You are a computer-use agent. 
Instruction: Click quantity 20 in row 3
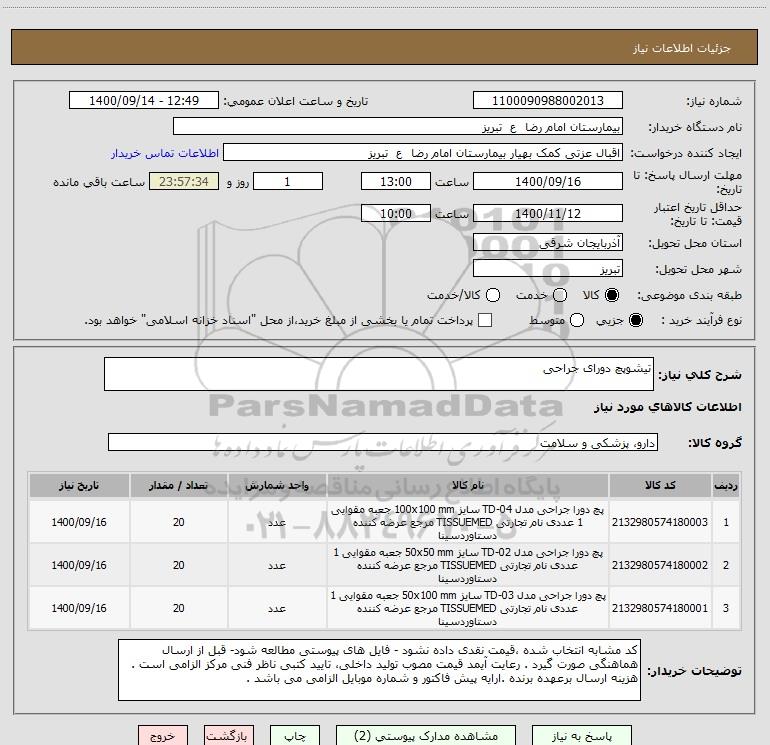[178, 608]
